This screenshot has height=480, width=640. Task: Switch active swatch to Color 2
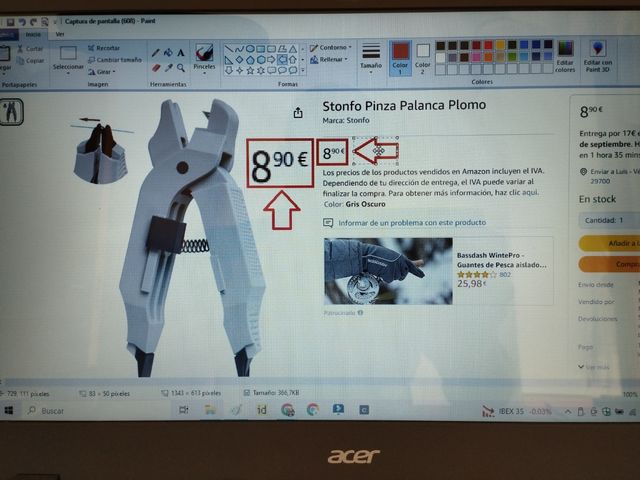[423, 57]
